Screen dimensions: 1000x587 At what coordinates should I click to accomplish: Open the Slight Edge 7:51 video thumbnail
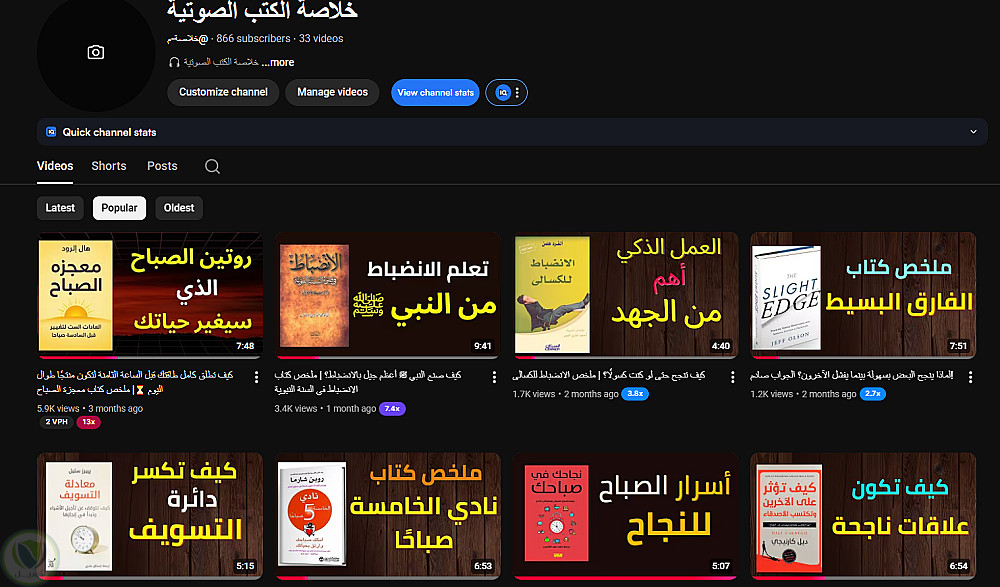pos(864,295)
